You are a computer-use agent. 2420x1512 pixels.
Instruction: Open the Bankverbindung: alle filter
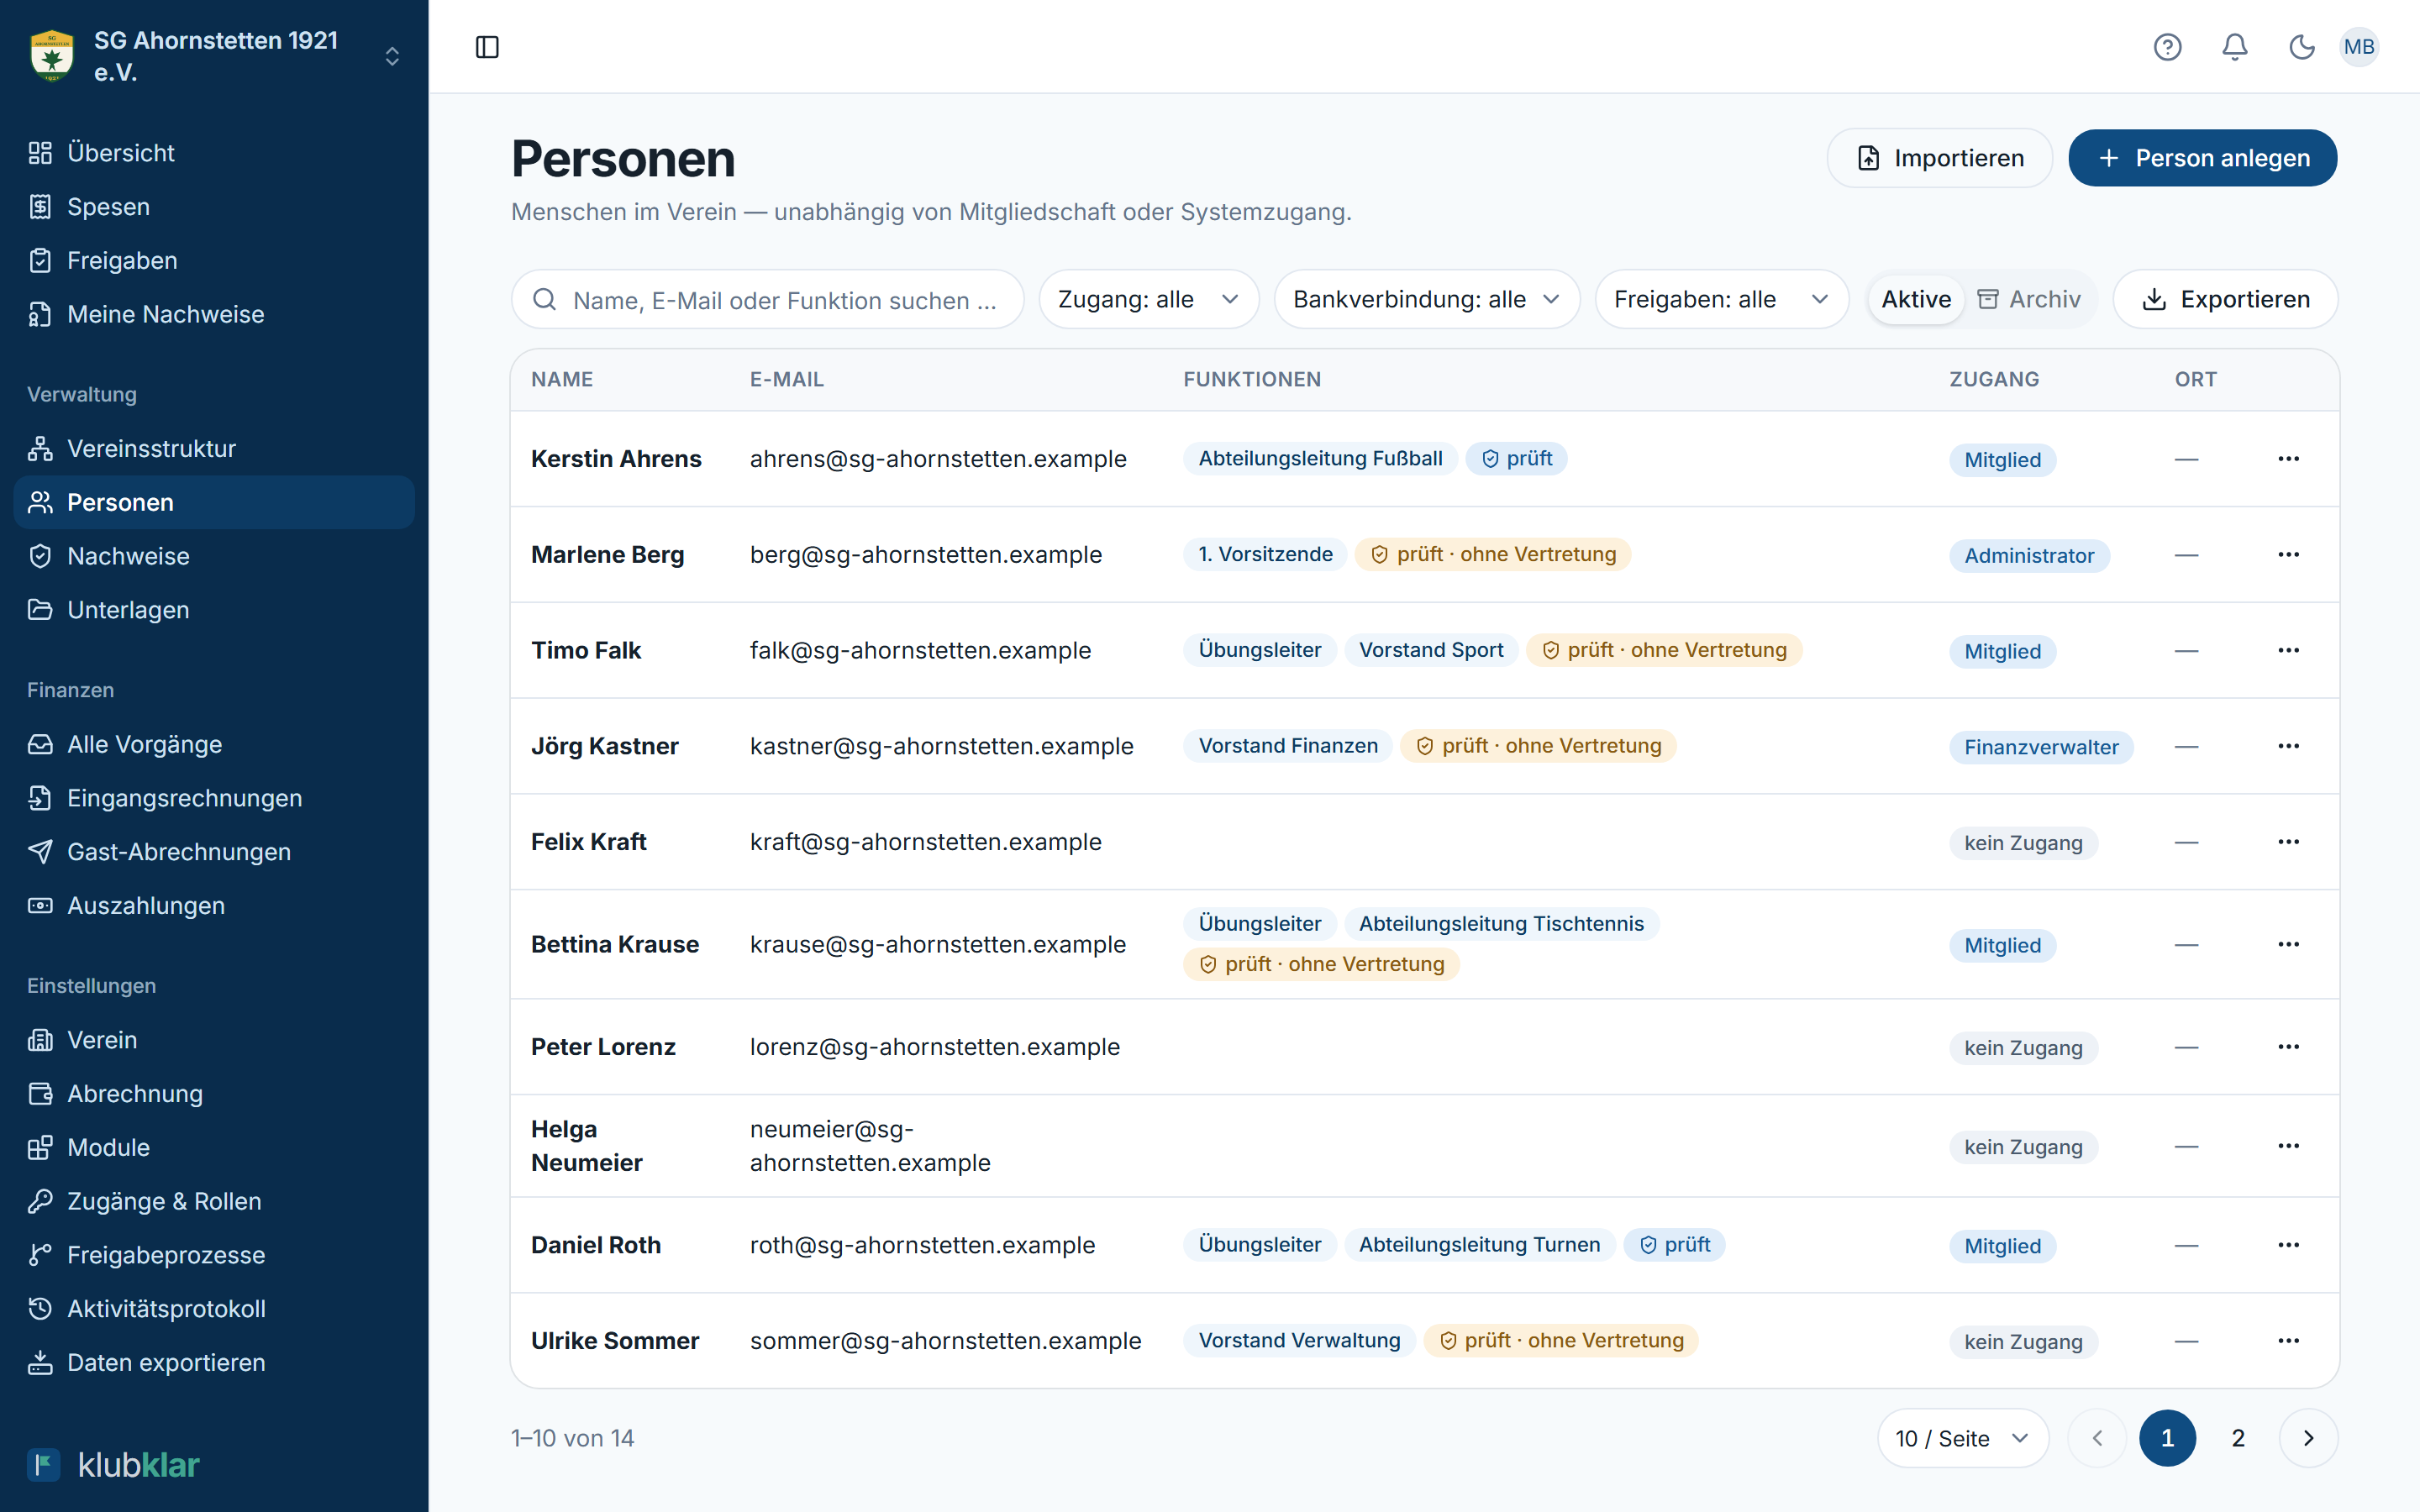[1426, 299]
